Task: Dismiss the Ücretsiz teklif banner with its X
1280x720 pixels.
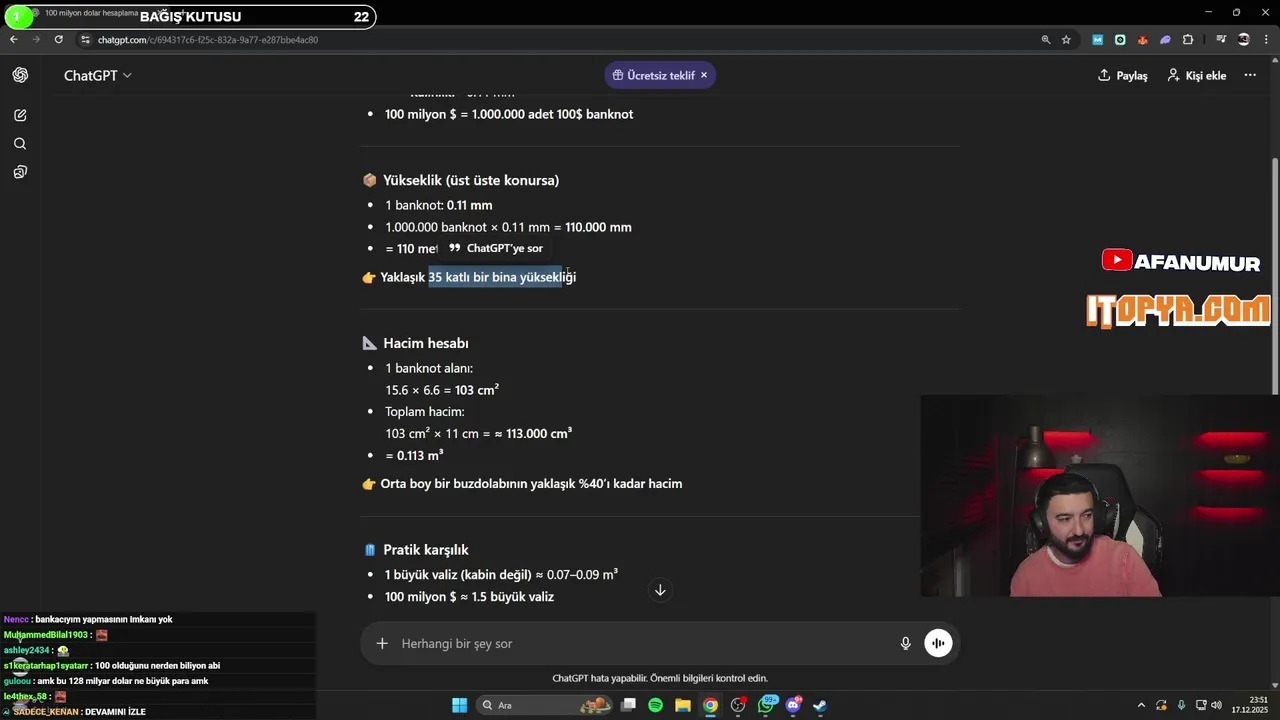Action: pos(704,75)
